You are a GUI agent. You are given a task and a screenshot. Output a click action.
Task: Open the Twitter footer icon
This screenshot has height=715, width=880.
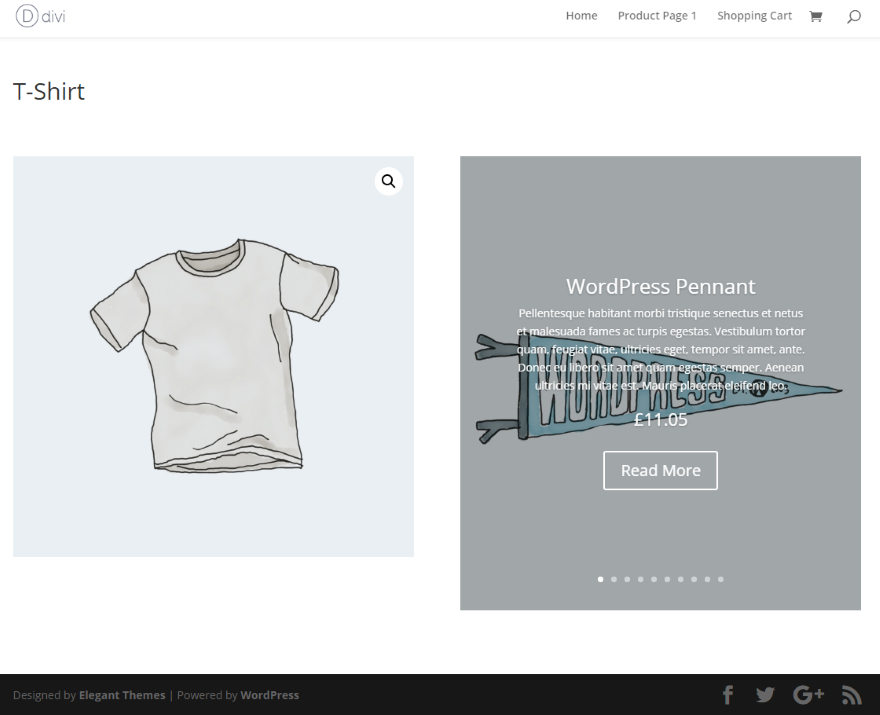point(765,695)
